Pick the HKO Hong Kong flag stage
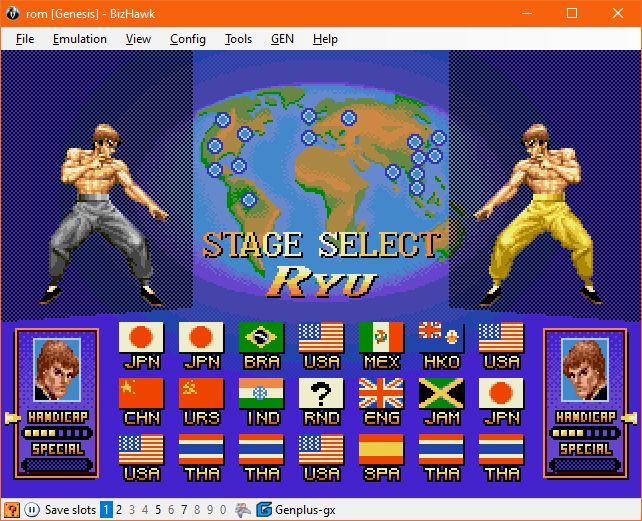642x521 pixels. point(441,338)
